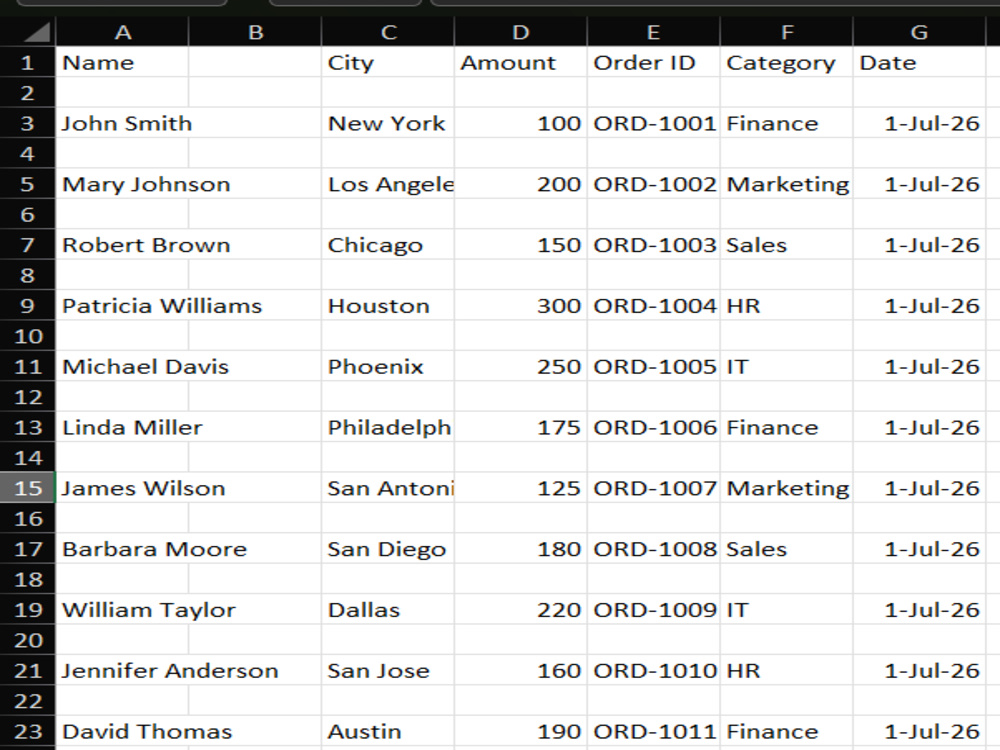1000x750 pixels.
Task: Select the Mary Johnson cell
Action: (122, 184)
